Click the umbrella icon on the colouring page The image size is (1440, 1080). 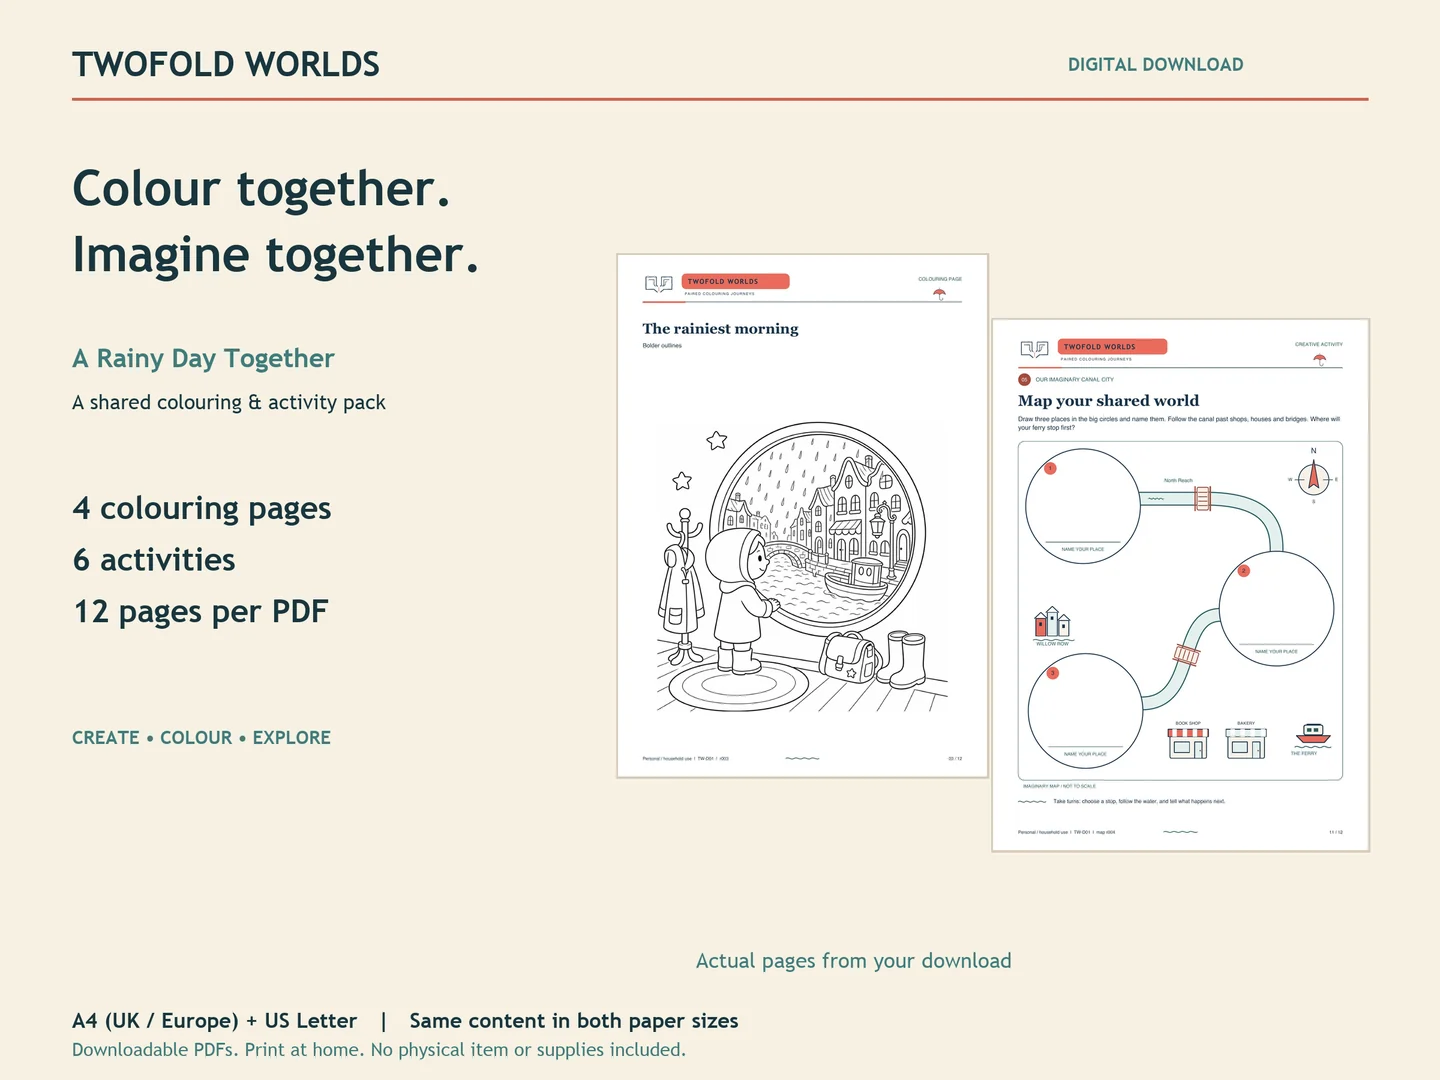(939, 294)
